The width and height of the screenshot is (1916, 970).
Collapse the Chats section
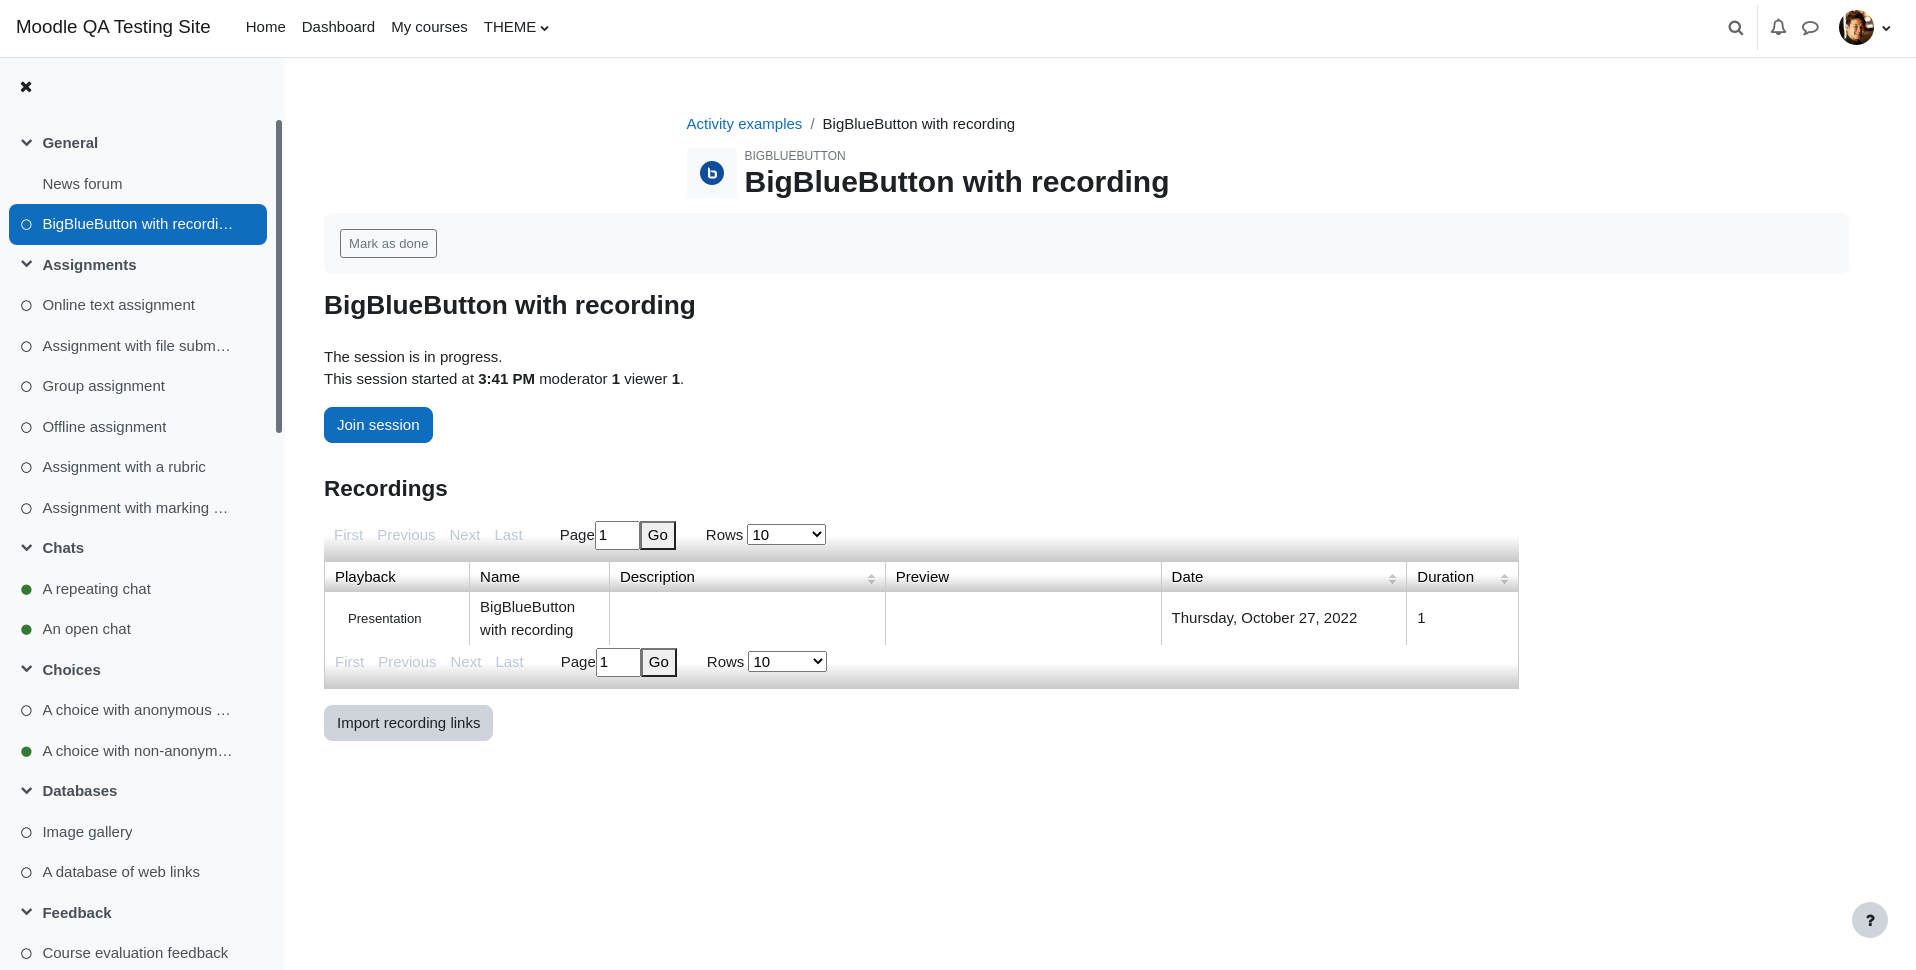(27, 548)
